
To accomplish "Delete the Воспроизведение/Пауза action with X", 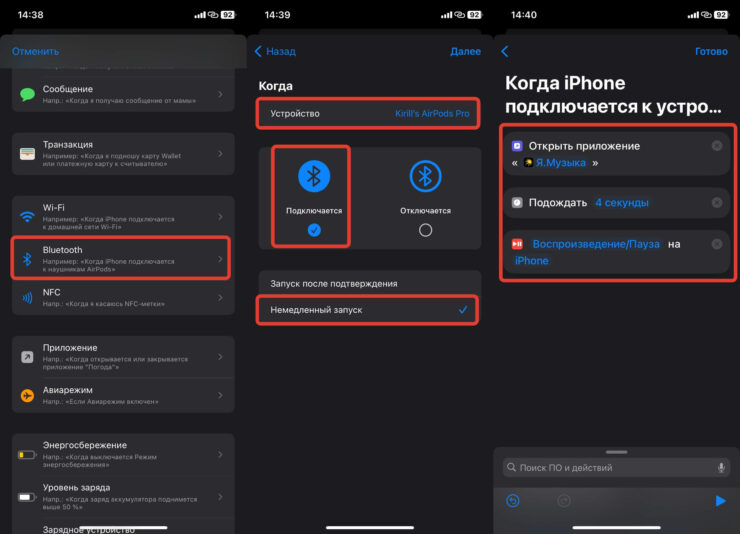I will tap(716, 244).
